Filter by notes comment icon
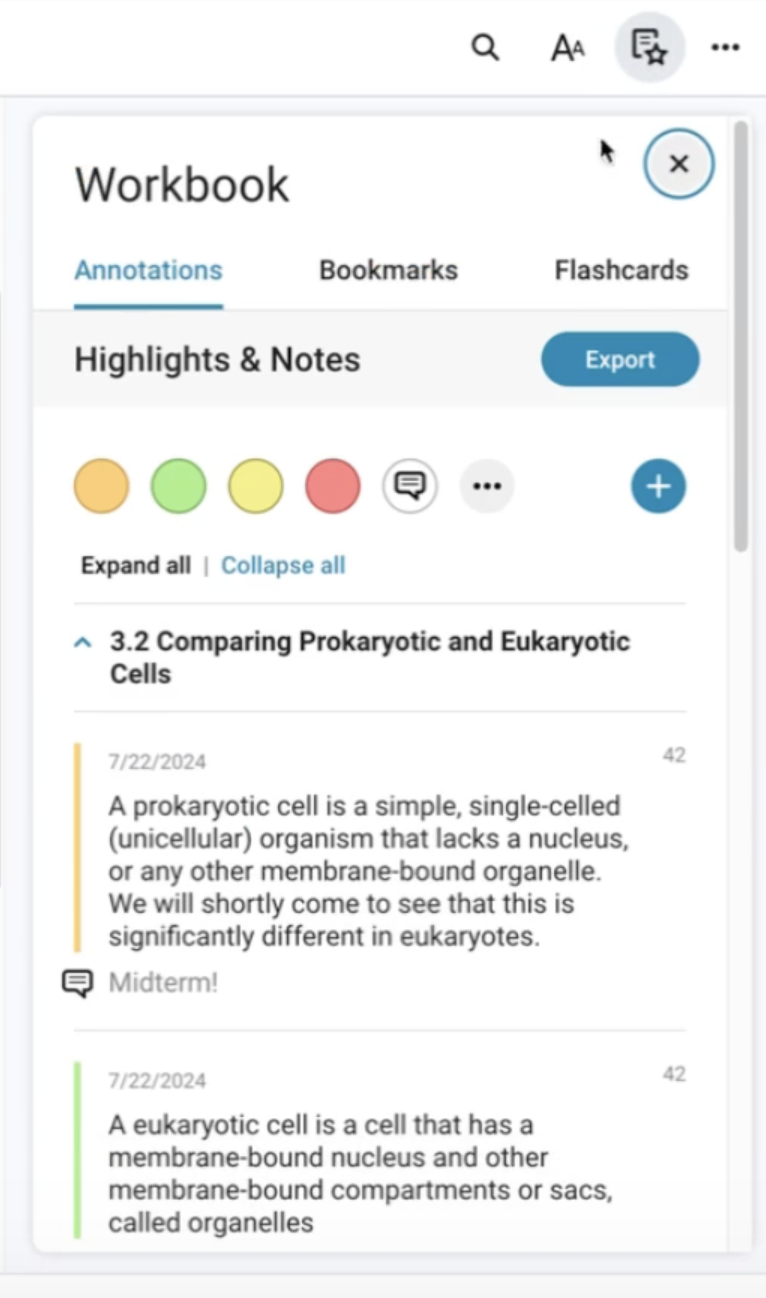Image resolution: width=766 pixels, height=1298 pixels. [410, 486]
